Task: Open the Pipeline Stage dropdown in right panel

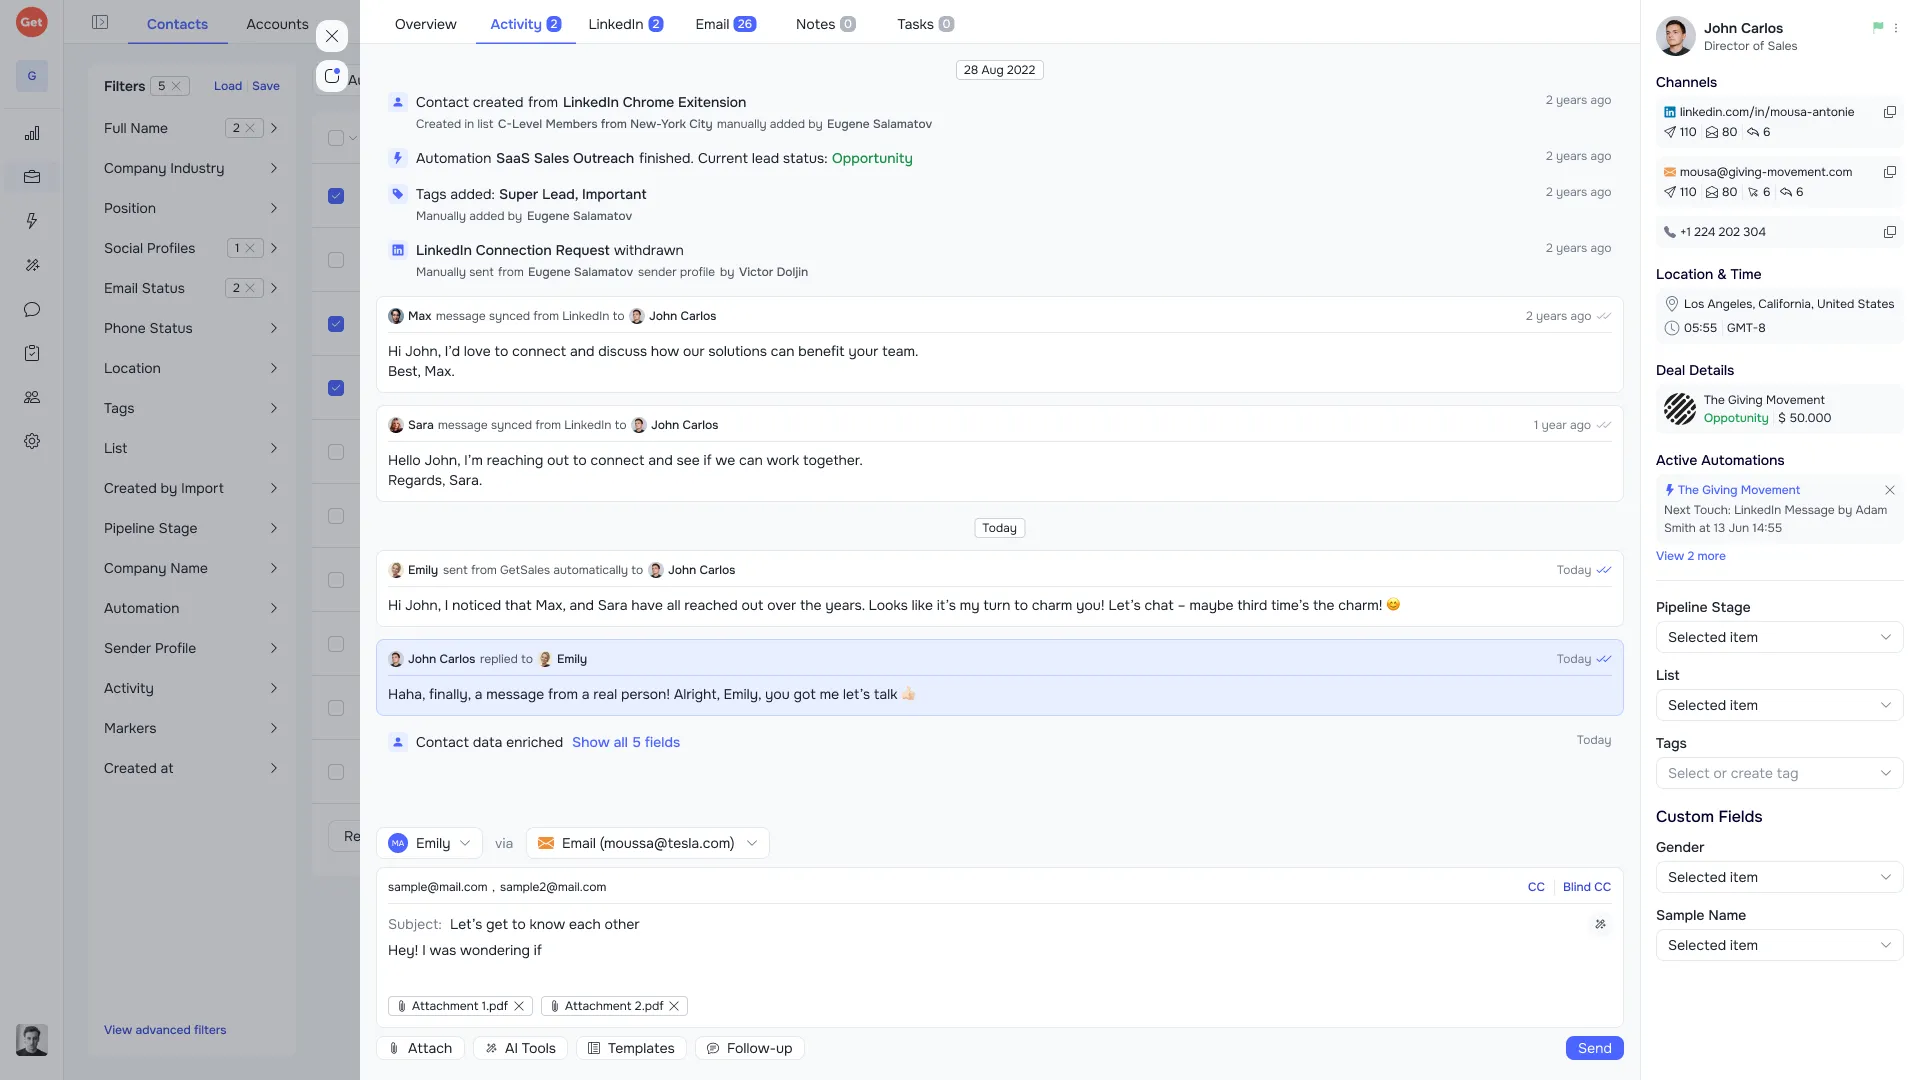Action: coord(1779,637)
